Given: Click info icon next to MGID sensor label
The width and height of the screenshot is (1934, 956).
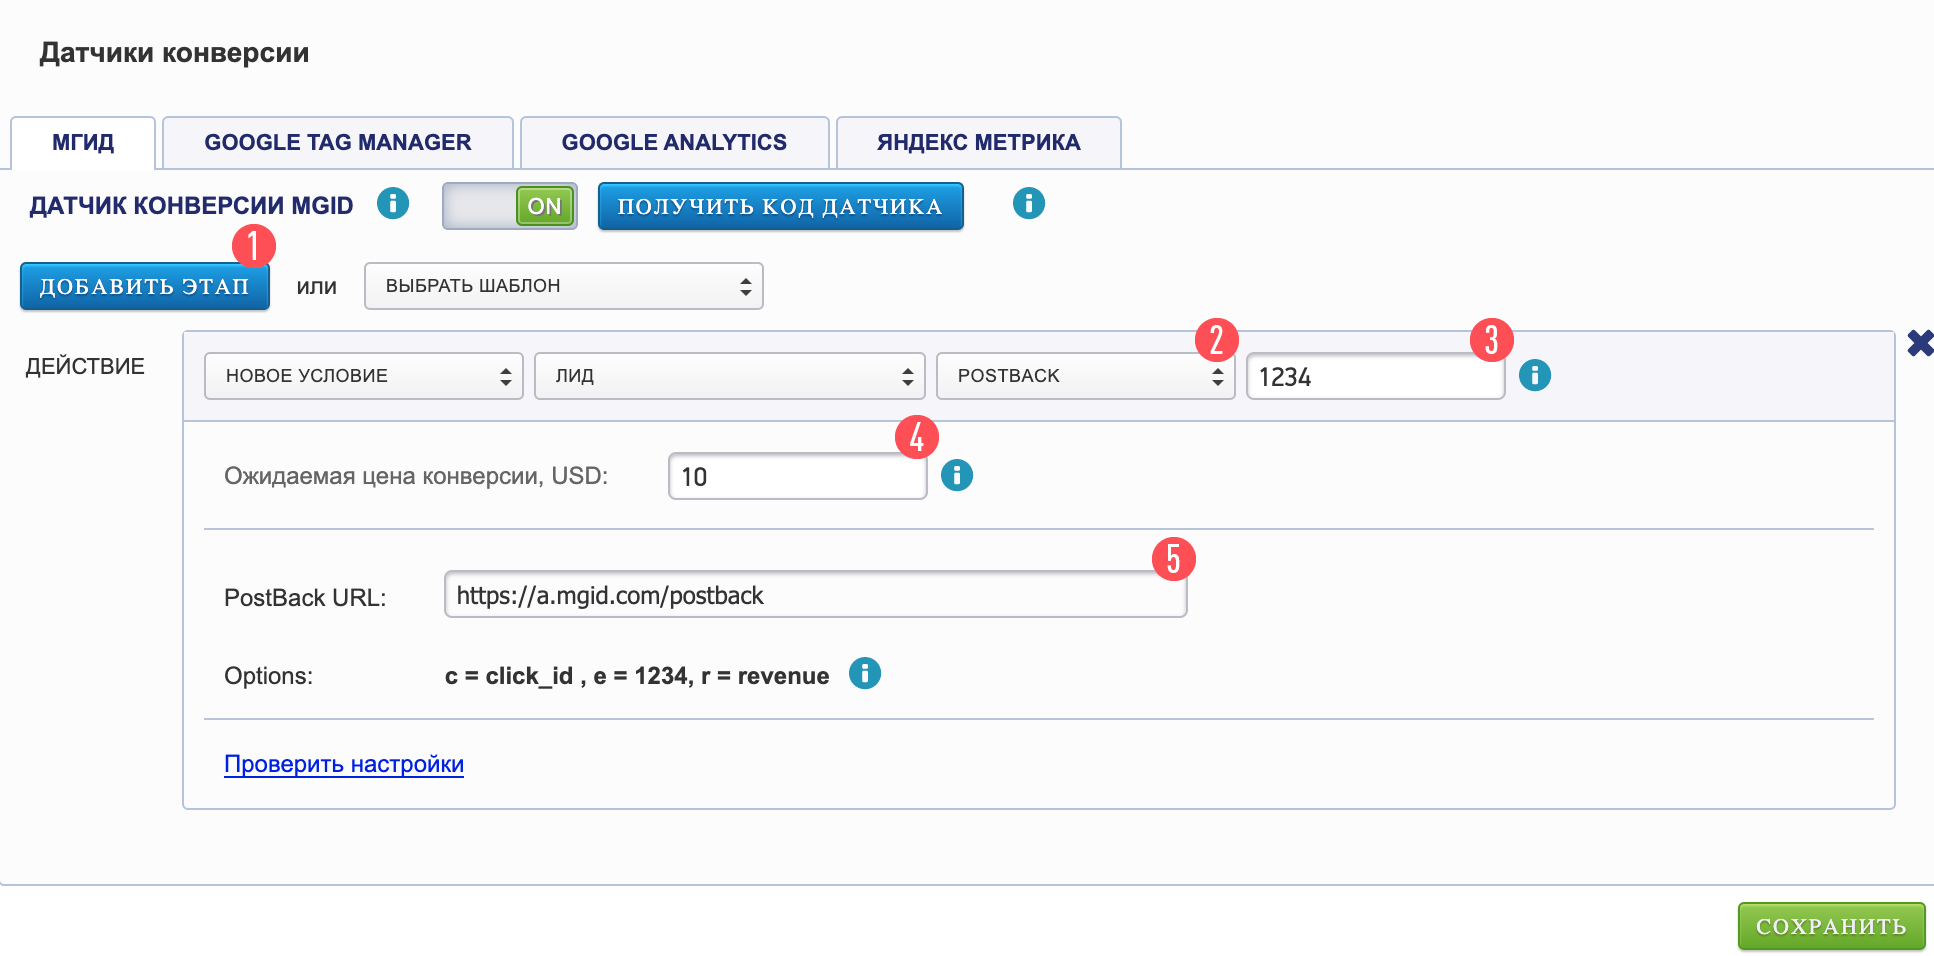Looking at the screenshot, I should pos(392,204).
